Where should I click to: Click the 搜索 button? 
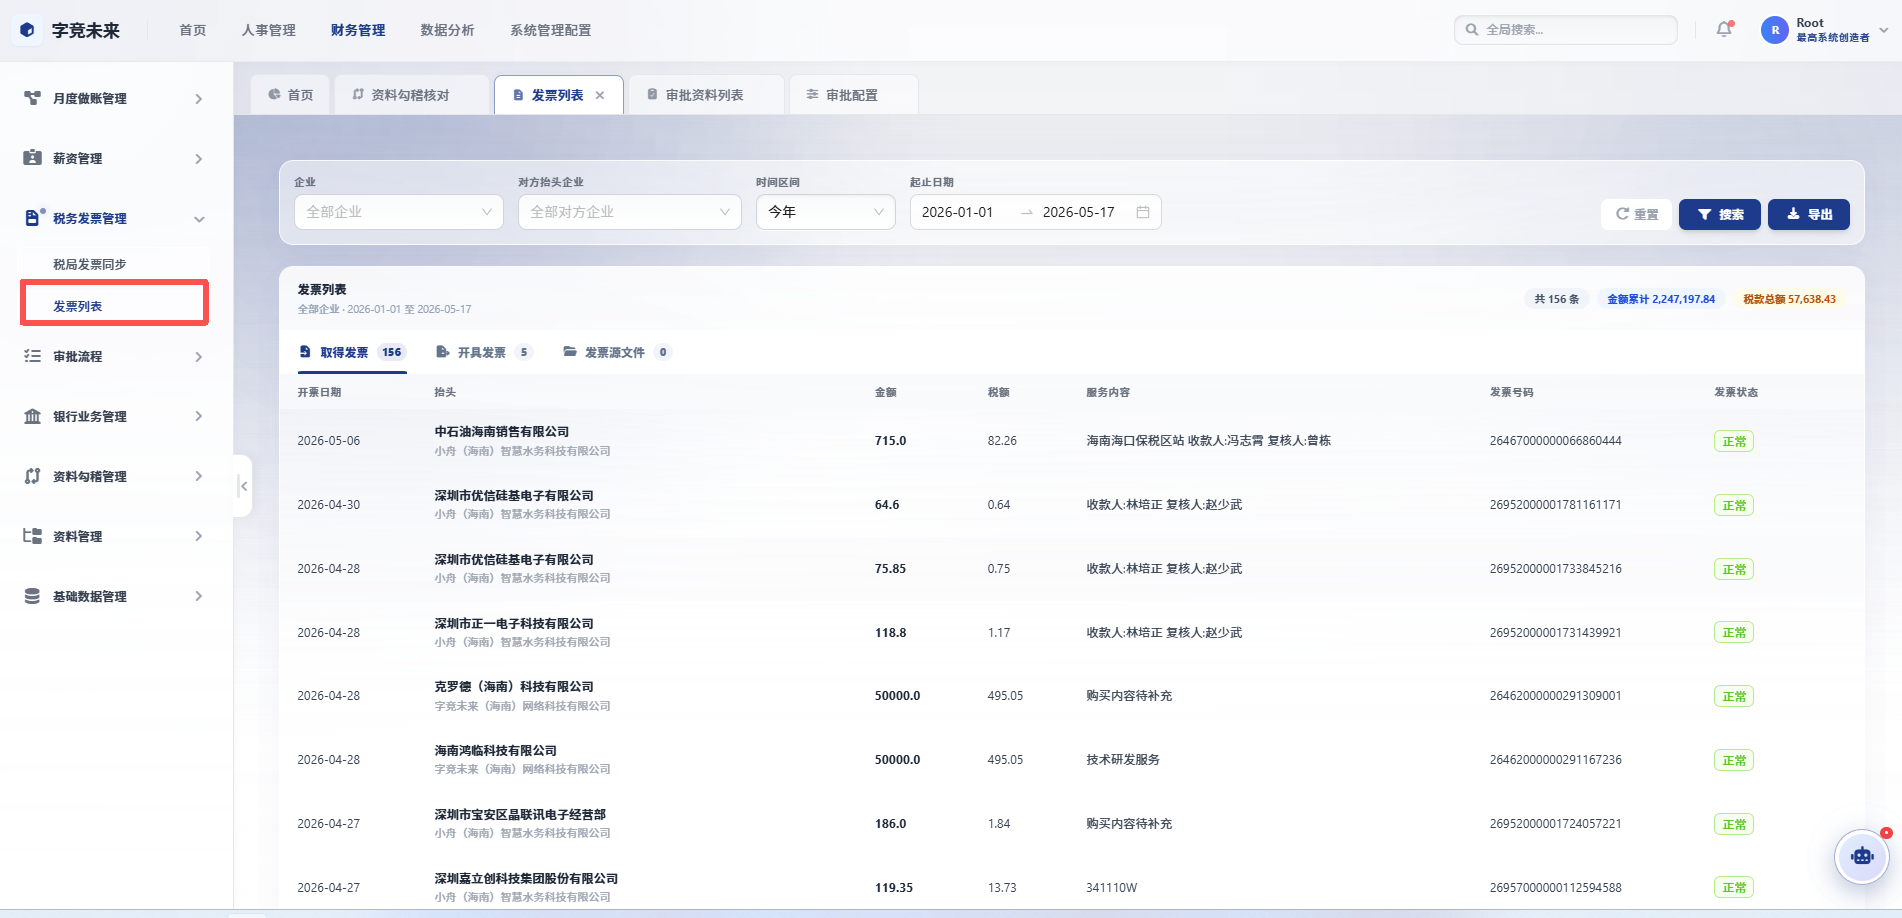click(x=1720, y=214)
